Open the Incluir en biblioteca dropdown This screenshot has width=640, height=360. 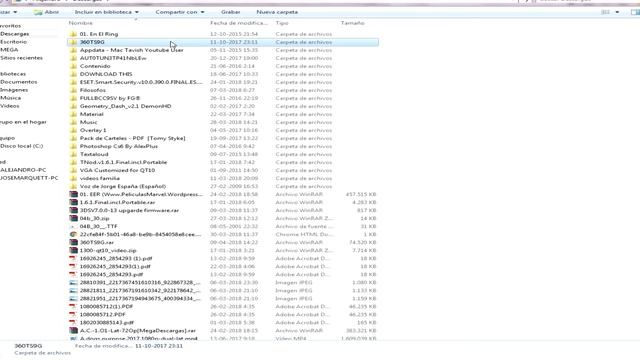[x=107, y=12]
